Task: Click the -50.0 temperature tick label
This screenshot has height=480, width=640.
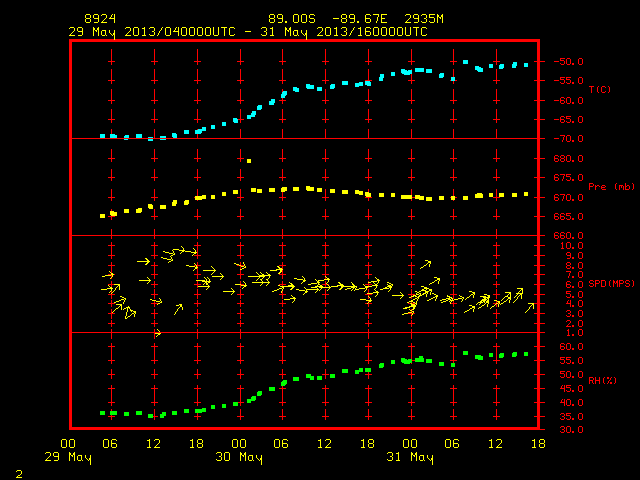Action: (x=568, y=62)
